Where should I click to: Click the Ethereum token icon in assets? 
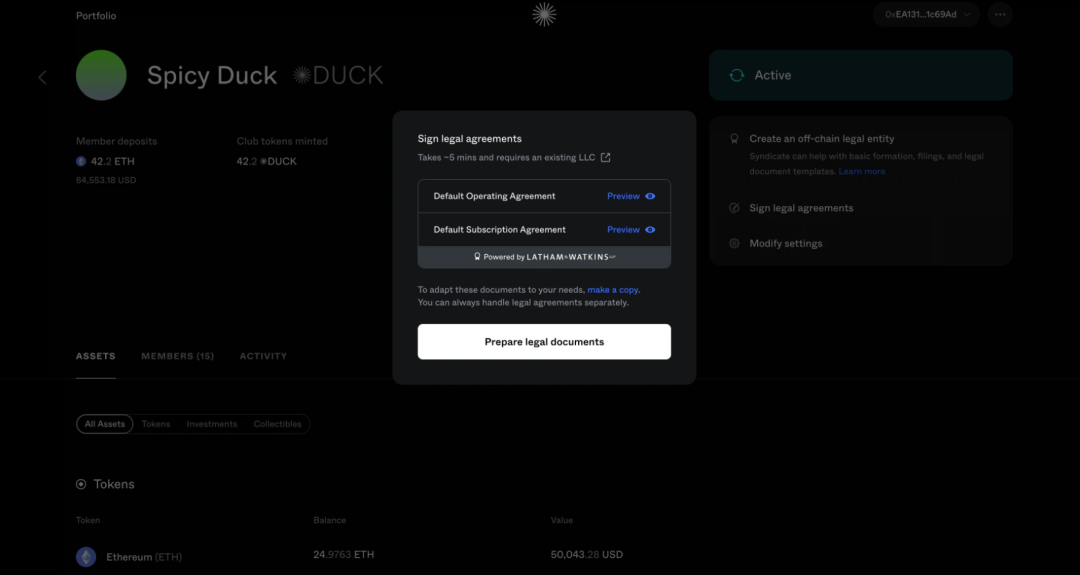[x=86, y=556]
